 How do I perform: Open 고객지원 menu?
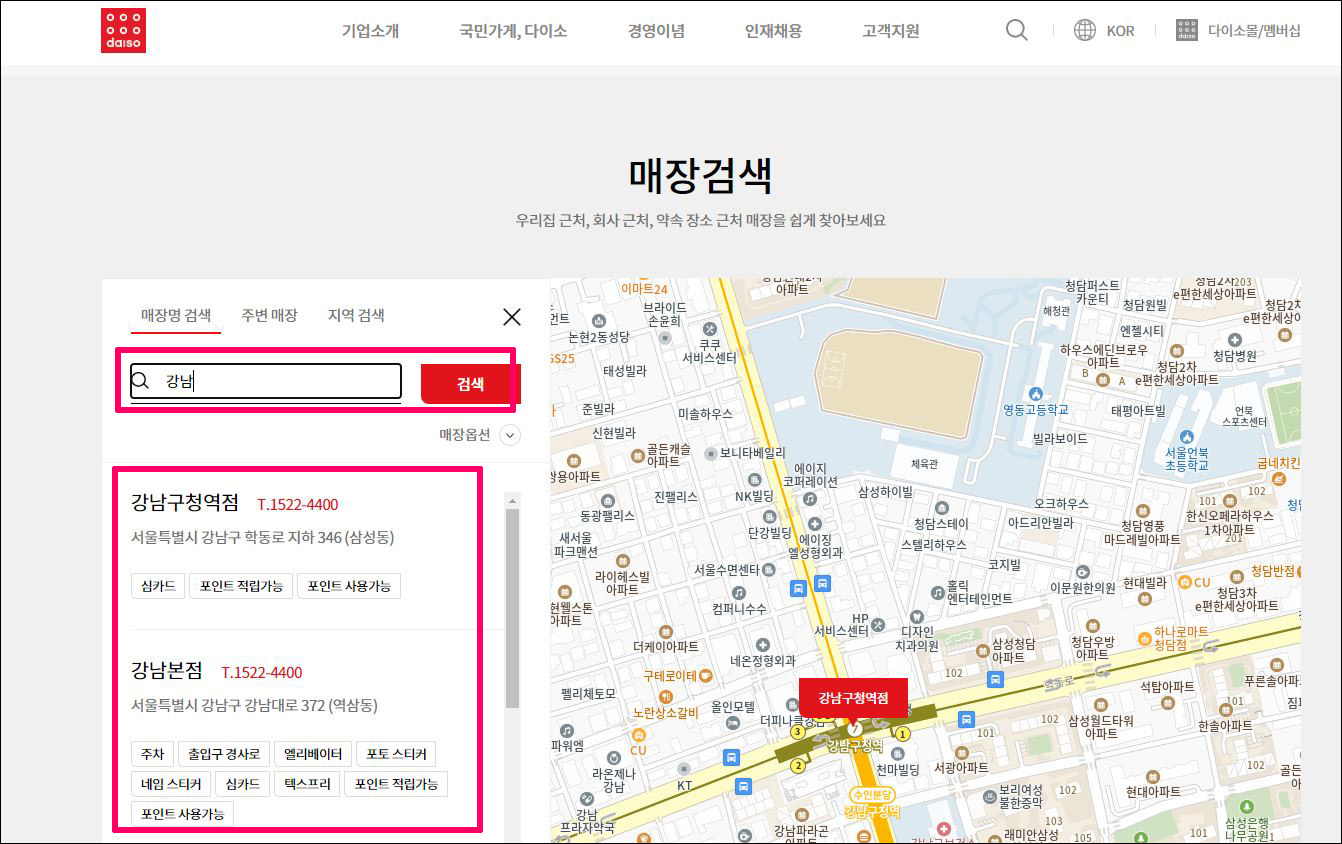(x=890, y=31)
